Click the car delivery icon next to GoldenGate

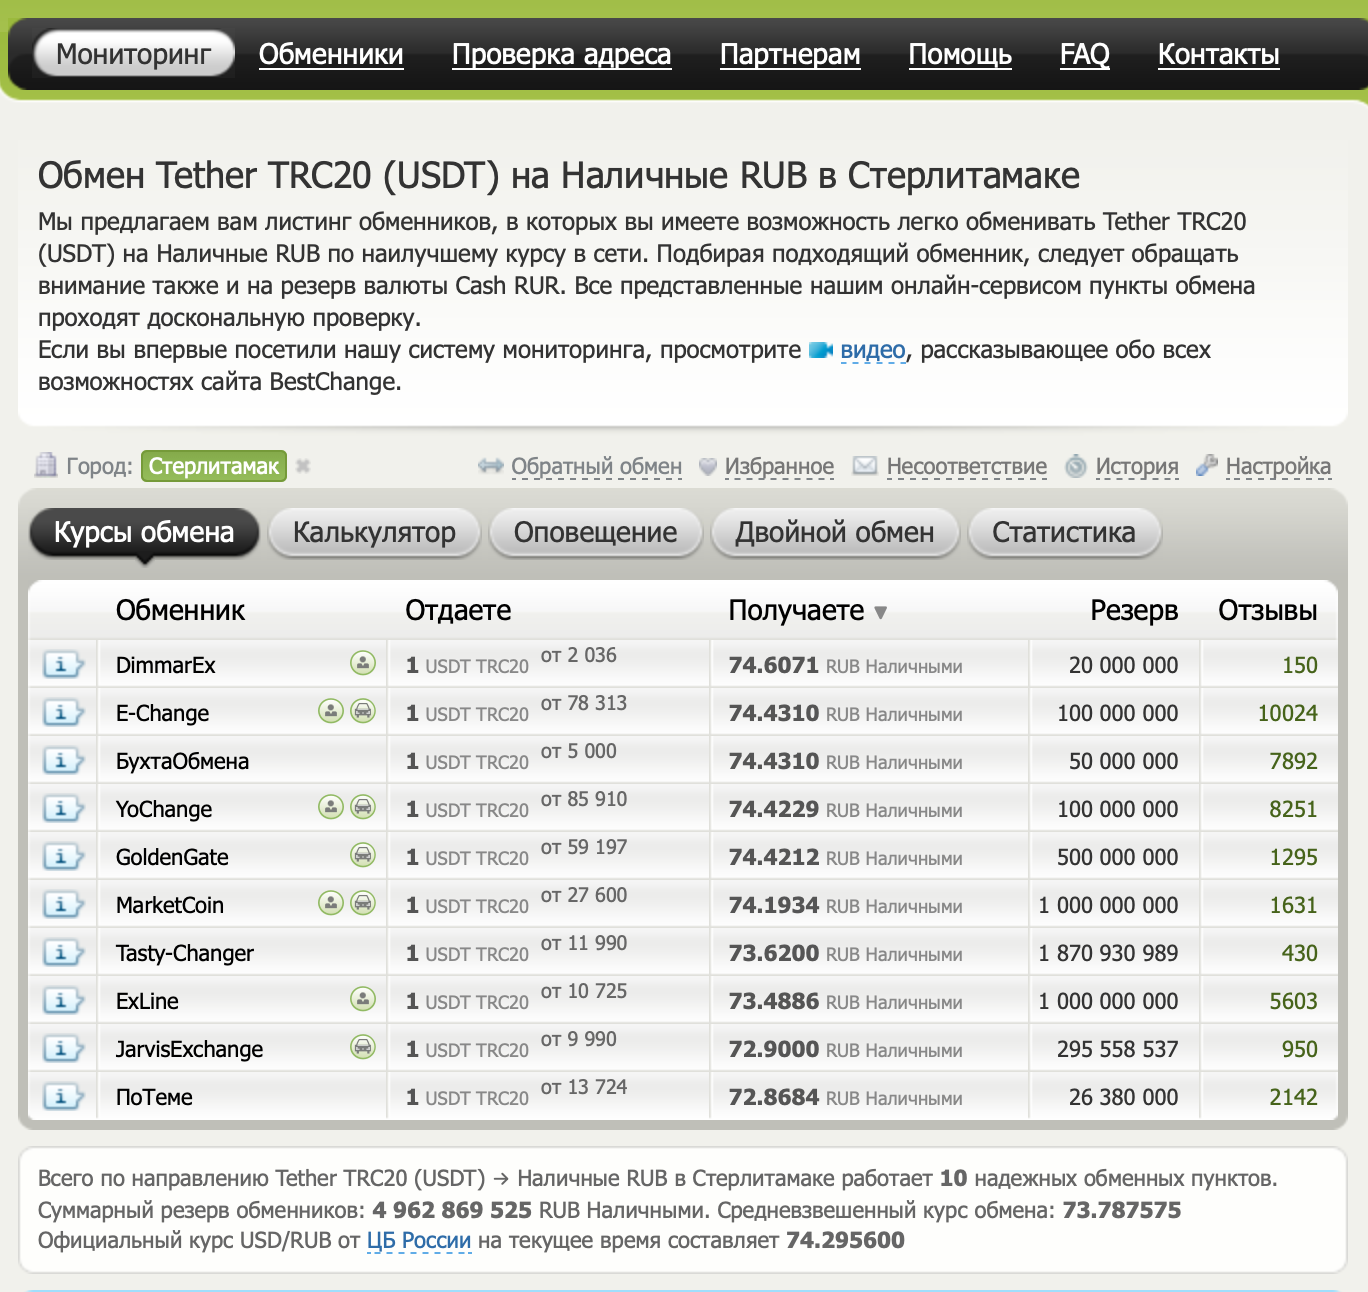tap(363, 854)
